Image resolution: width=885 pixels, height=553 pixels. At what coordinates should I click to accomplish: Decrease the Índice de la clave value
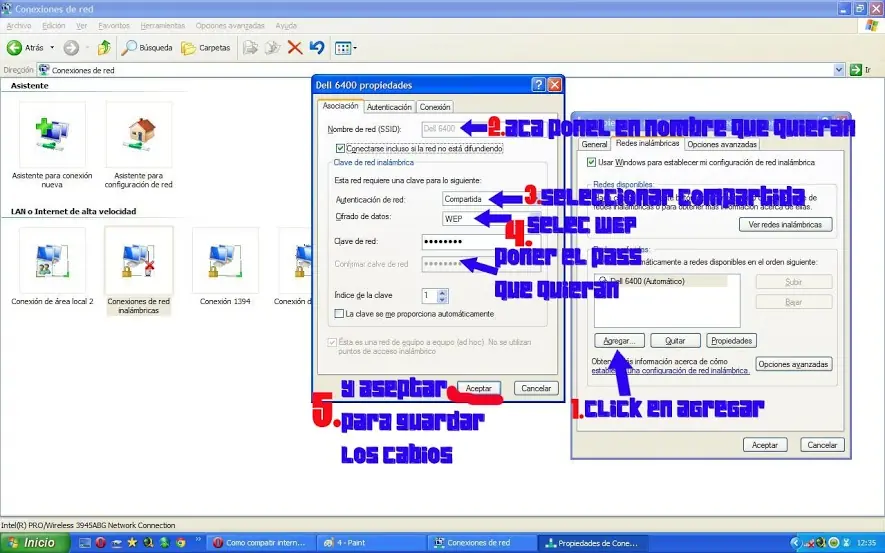[442, 299]
